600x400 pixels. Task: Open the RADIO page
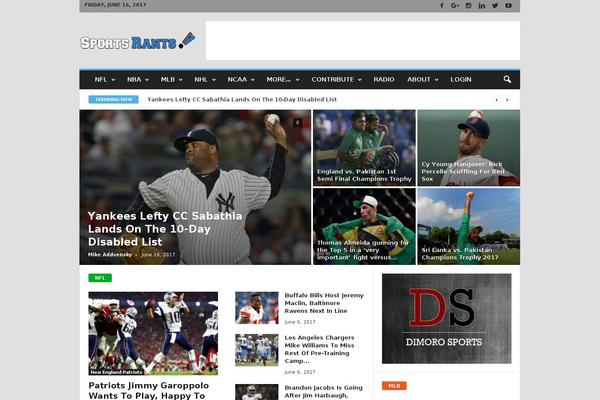point(384,80)
